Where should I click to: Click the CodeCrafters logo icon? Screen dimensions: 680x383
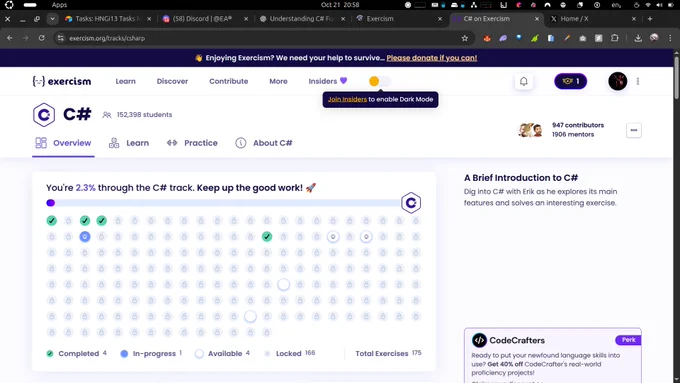tap(479, 340)
